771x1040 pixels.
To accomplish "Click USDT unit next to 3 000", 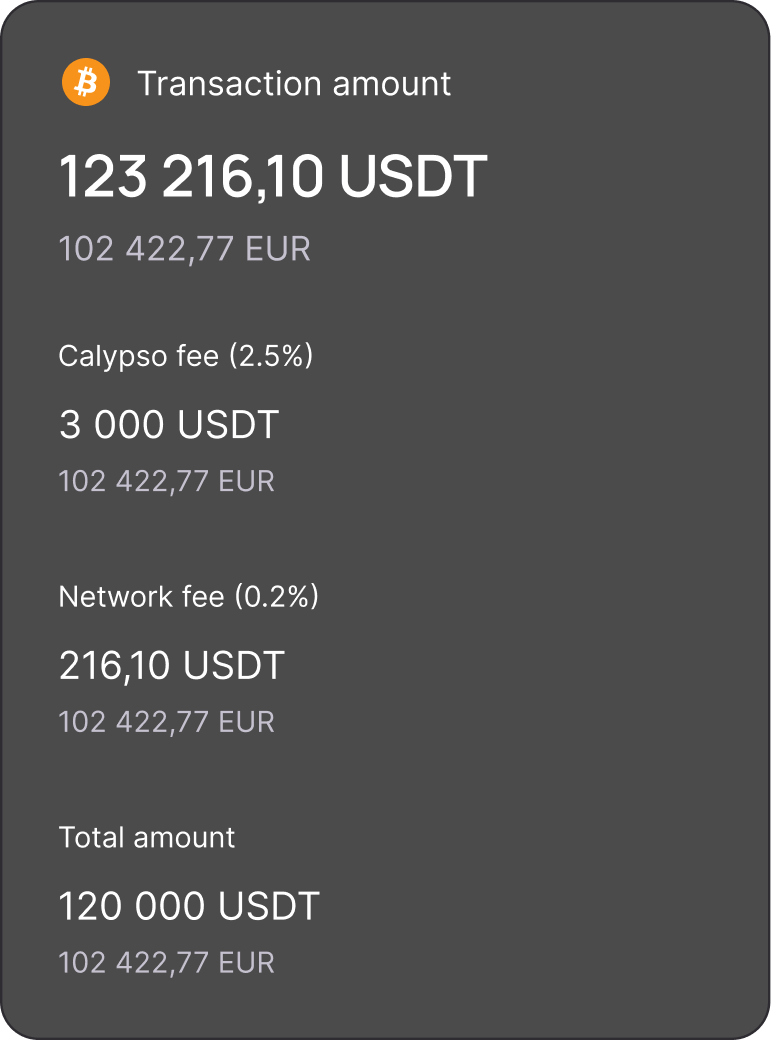I will (x=228, y=425).
